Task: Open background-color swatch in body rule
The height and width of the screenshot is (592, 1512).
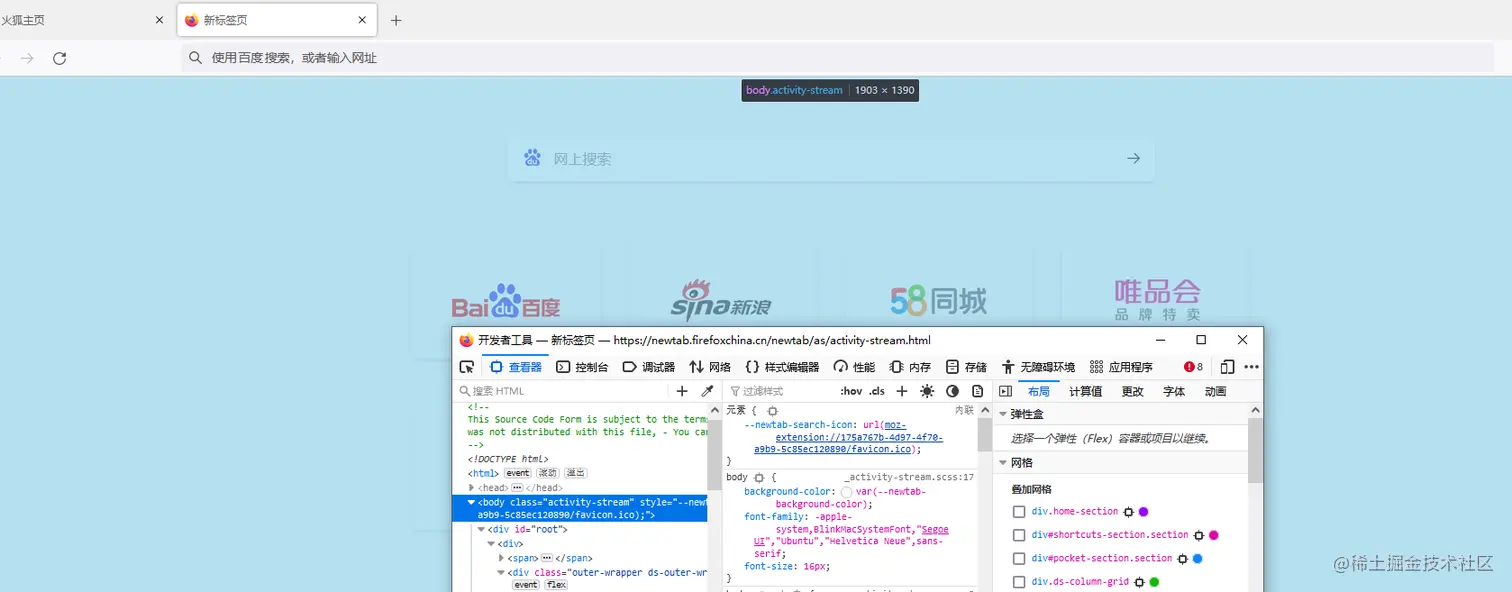Action: tap(847, 492)
